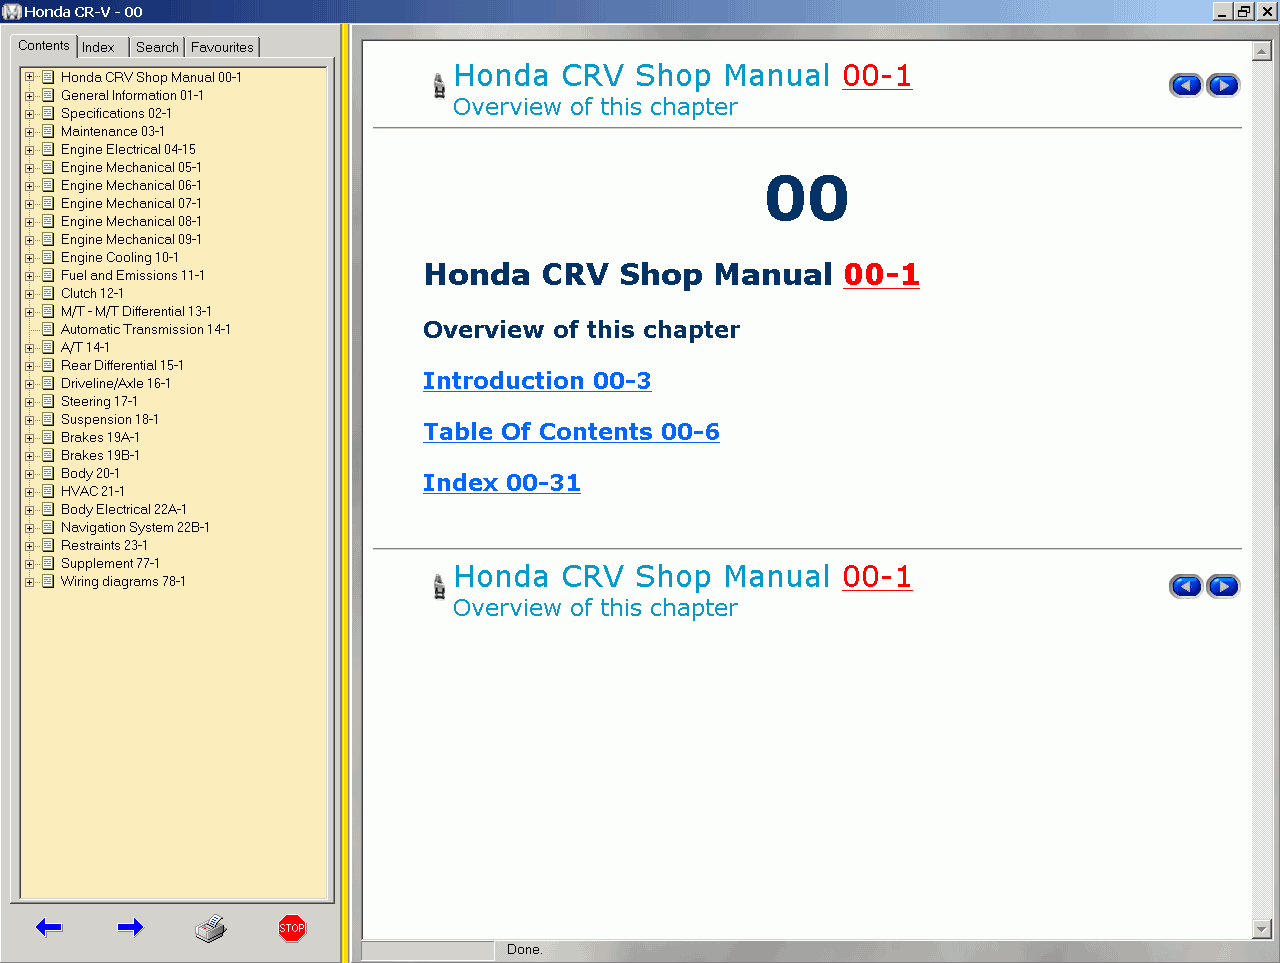Click page icon next to Maintenance 03-1
The width and height of the screenshot is (1280, 963).
(47, 131)
